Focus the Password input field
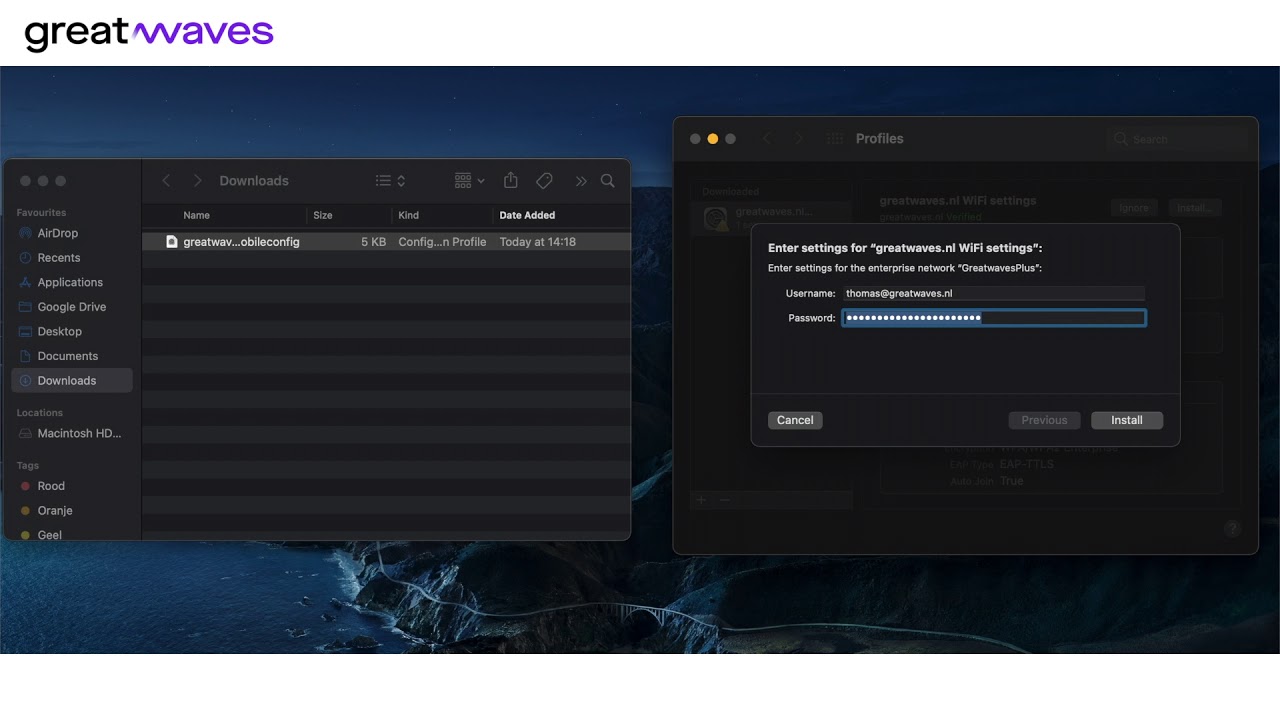Viewport: 1280px width, 720px height. pyautogui.click(x=993, y=318)
